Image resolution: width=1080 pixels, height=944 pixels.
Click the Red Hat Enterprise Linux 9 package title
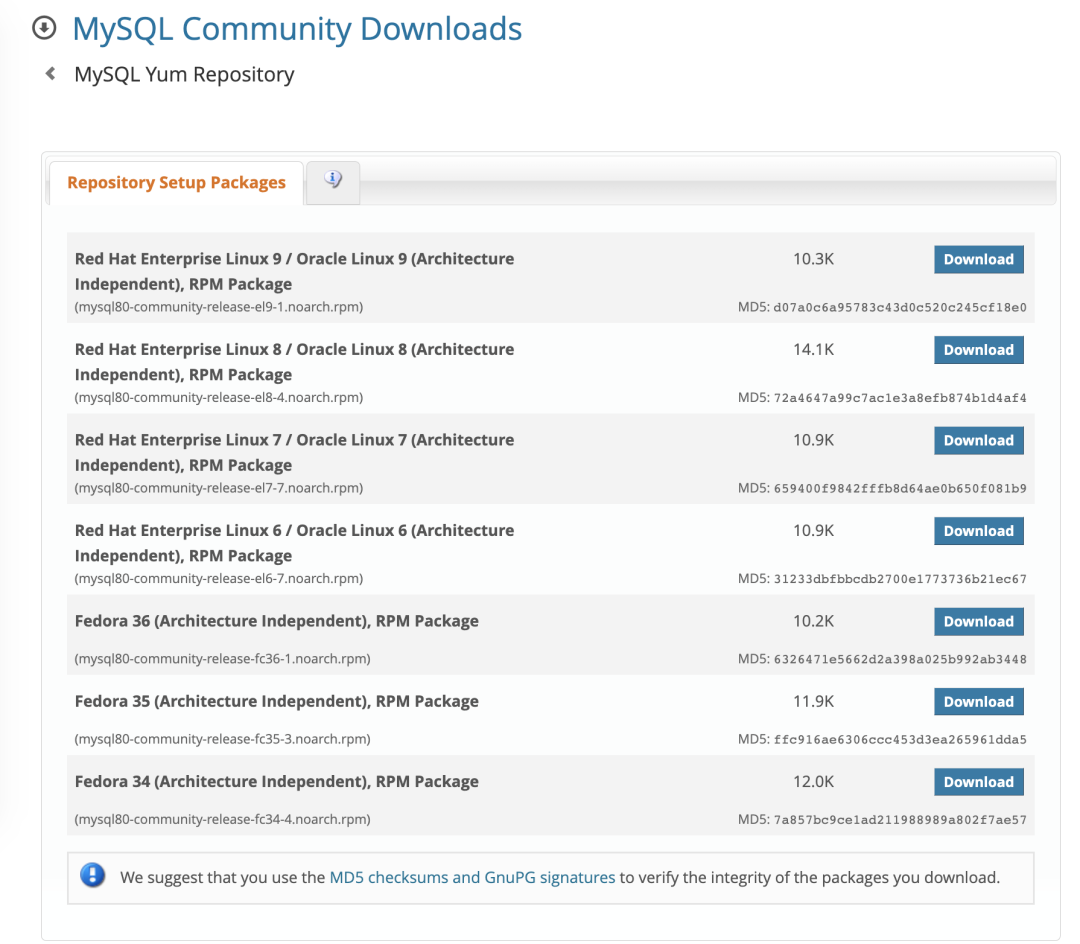[294, 271]
